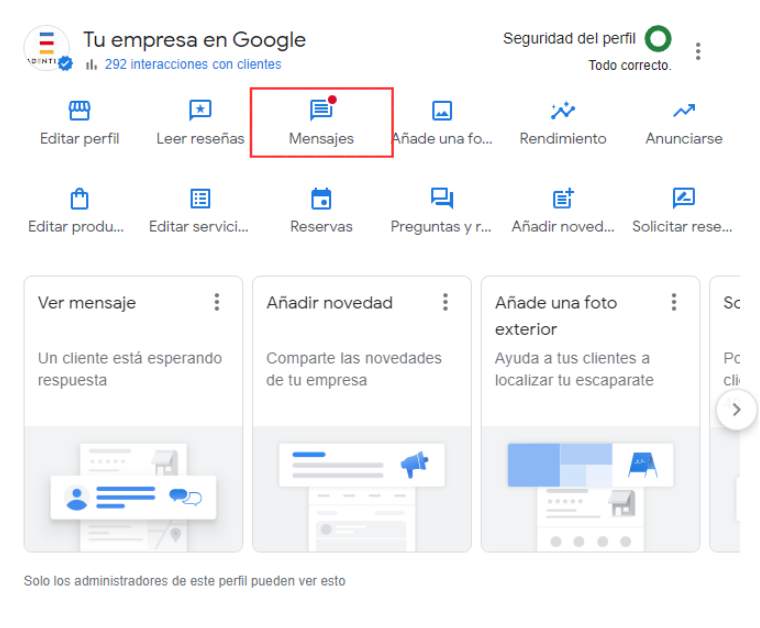760x628 pixels.
Task: Click the Todo correcto status text
Action: pos(630,65)
